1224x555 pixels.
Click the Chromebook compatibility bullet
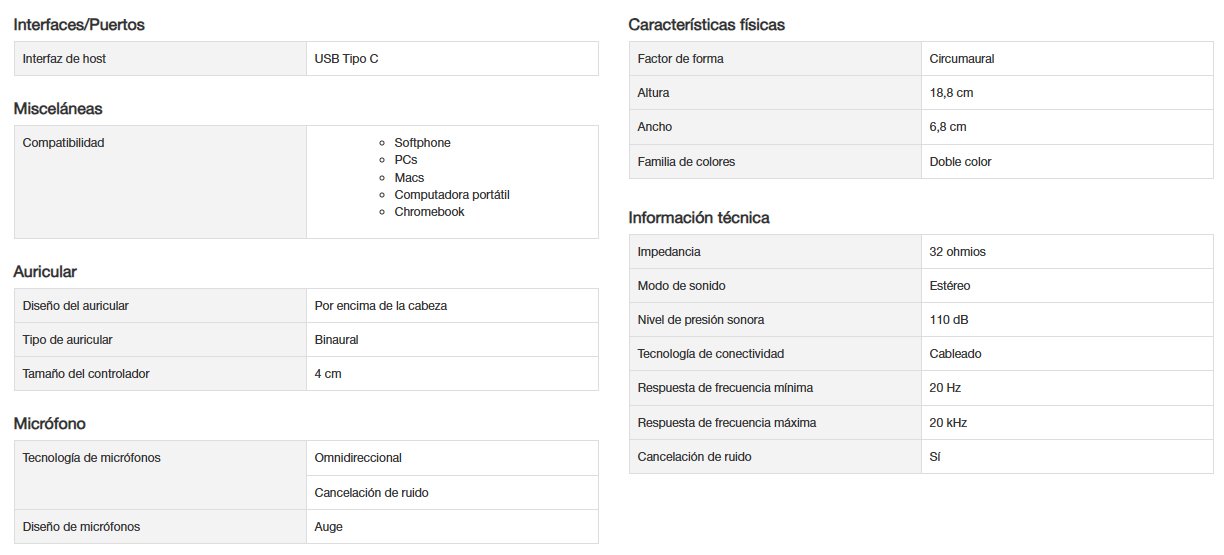pos(429,212)
